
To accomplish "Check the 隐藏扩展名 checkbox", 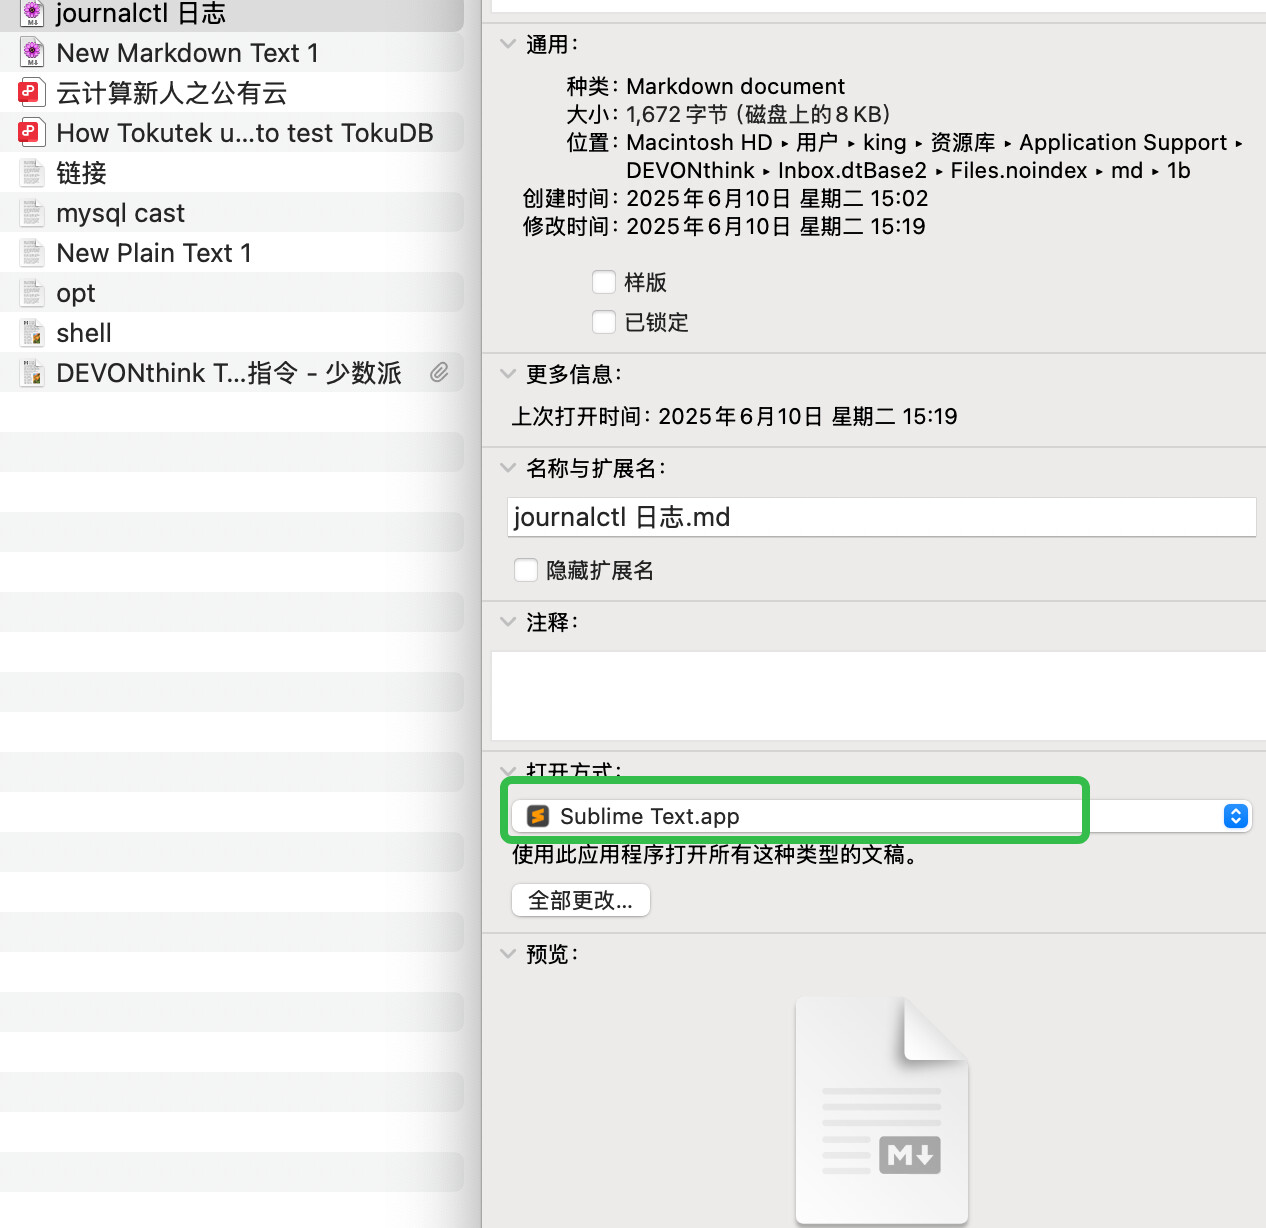I will pos(526,570).
